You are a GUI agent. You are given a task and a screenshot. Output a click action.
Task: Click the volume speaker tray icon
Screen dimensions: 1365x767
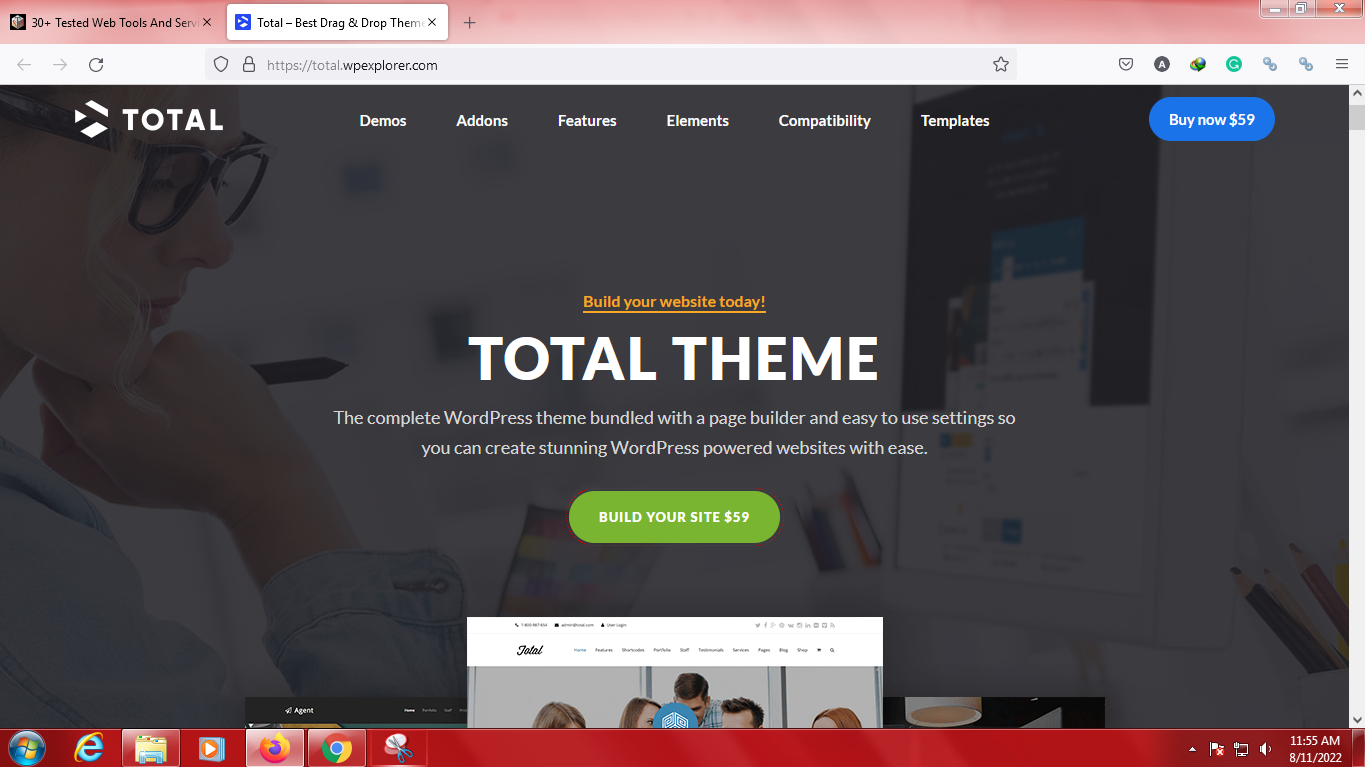pos(1265,749)
